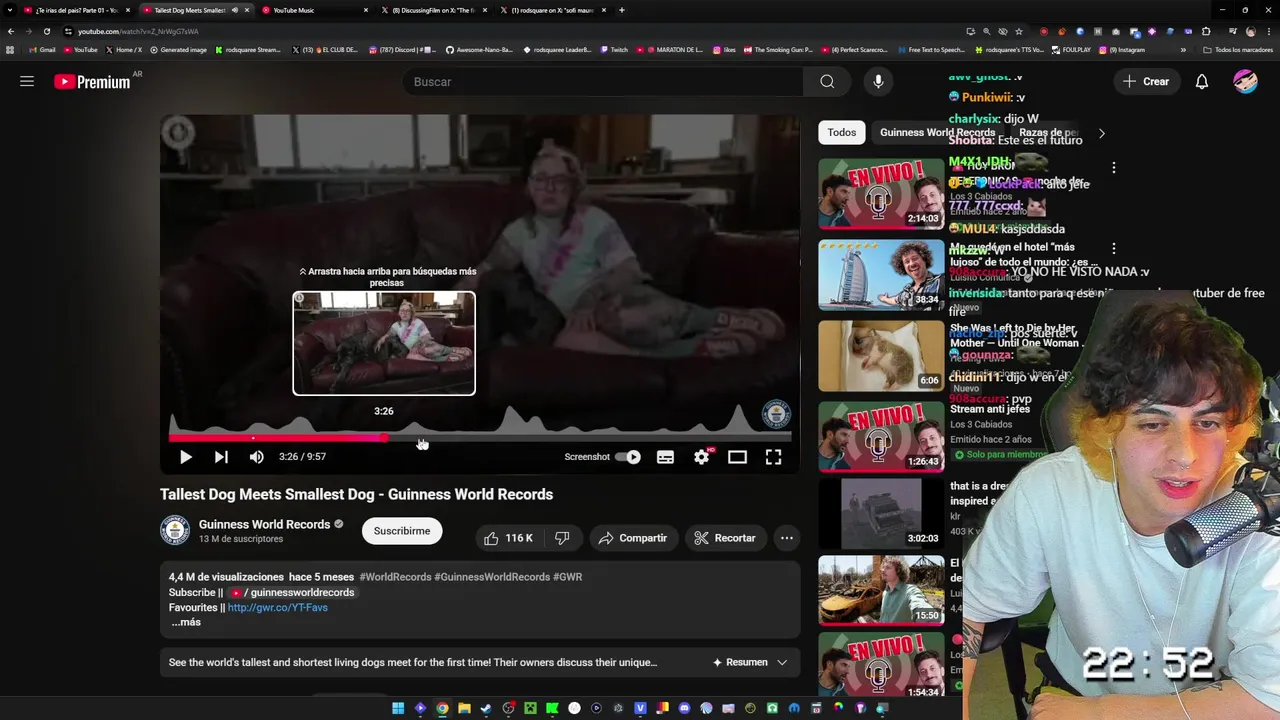1280x720 pixels.
Task: Share the video via Compartir
Action: 632,538
